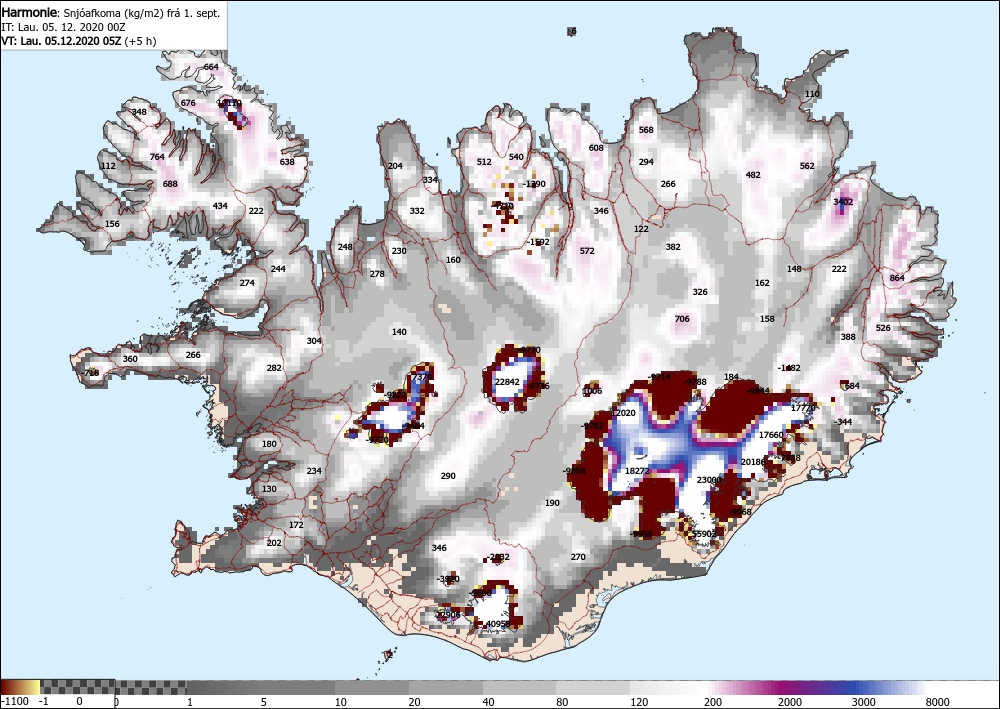The height and width of the screenshot is (709, 1000).
Task: Click the map value 676
Action: 188,103
